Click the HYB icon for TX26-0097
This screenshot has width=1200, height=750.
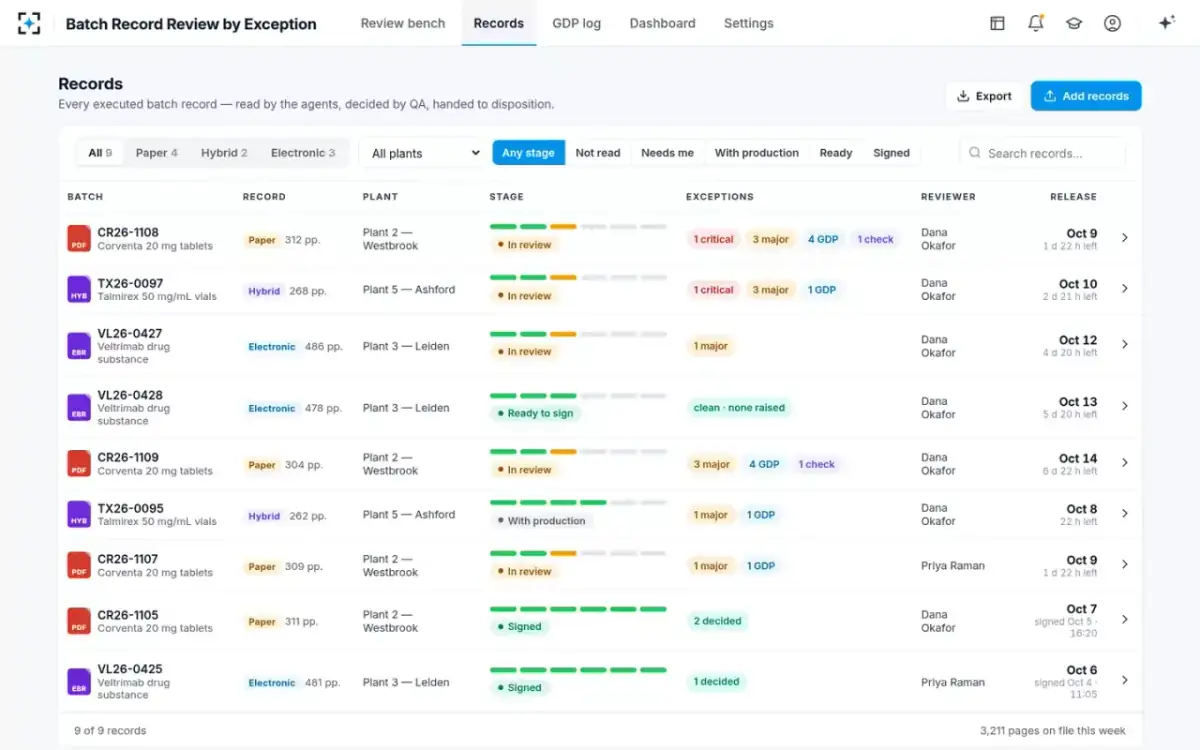[x=79, y=290]
